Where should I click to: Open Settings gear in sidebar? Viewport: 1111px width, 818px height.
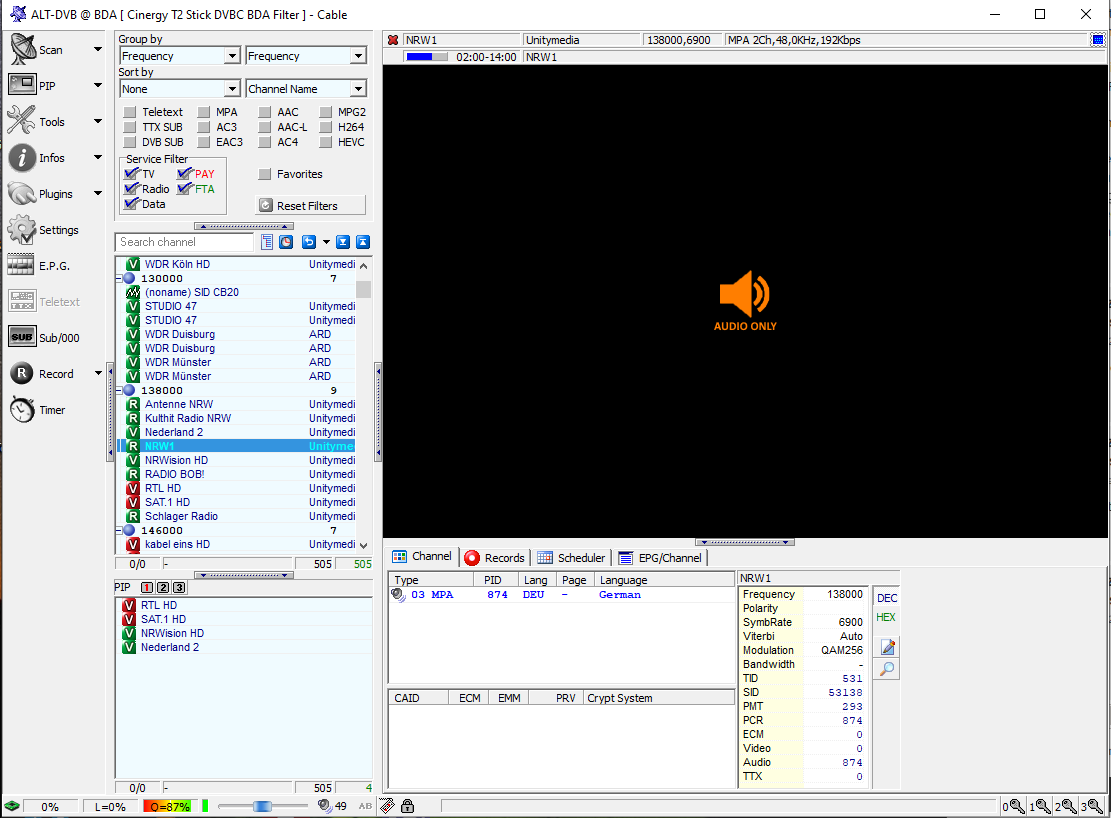(x=22, y=229)
